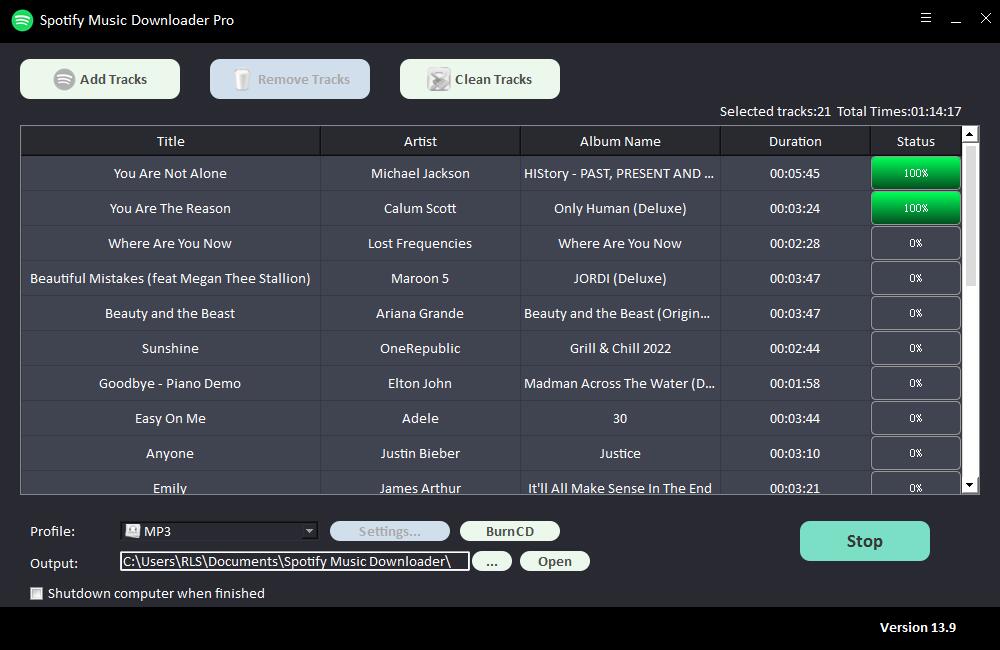This screenshot has height=650, width=1000.
Task: Enable Shutdown computer when finished checkbox
Action: [37, 593]
